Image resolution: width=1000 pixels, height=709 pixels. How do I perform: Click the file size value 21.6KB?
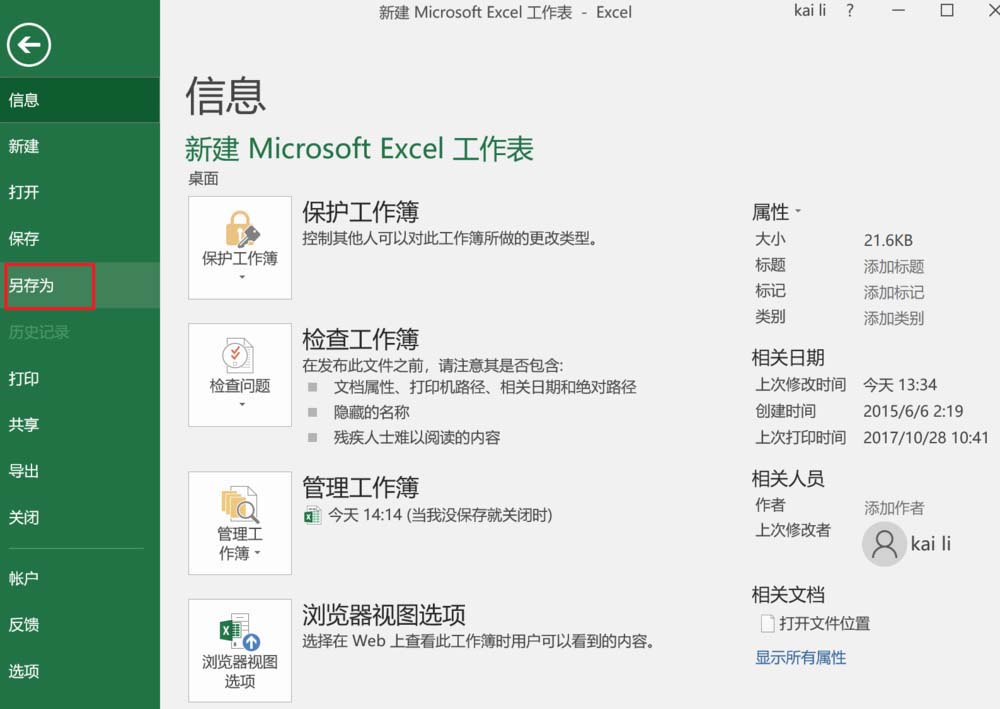tap(888, 240)
